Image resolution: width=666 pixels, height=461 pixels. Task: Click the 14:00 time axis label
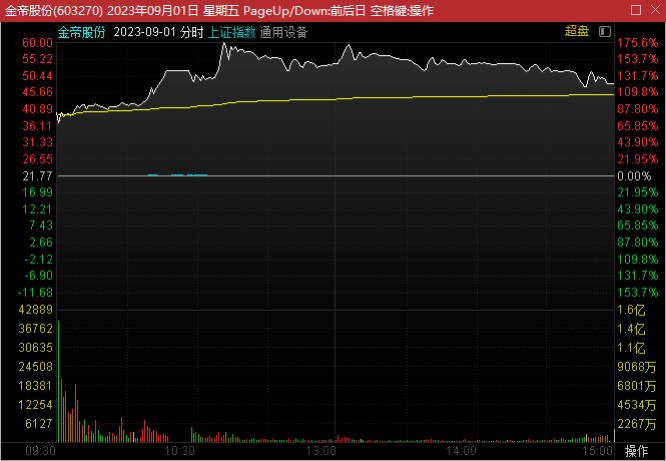click(x=461, y=451)
